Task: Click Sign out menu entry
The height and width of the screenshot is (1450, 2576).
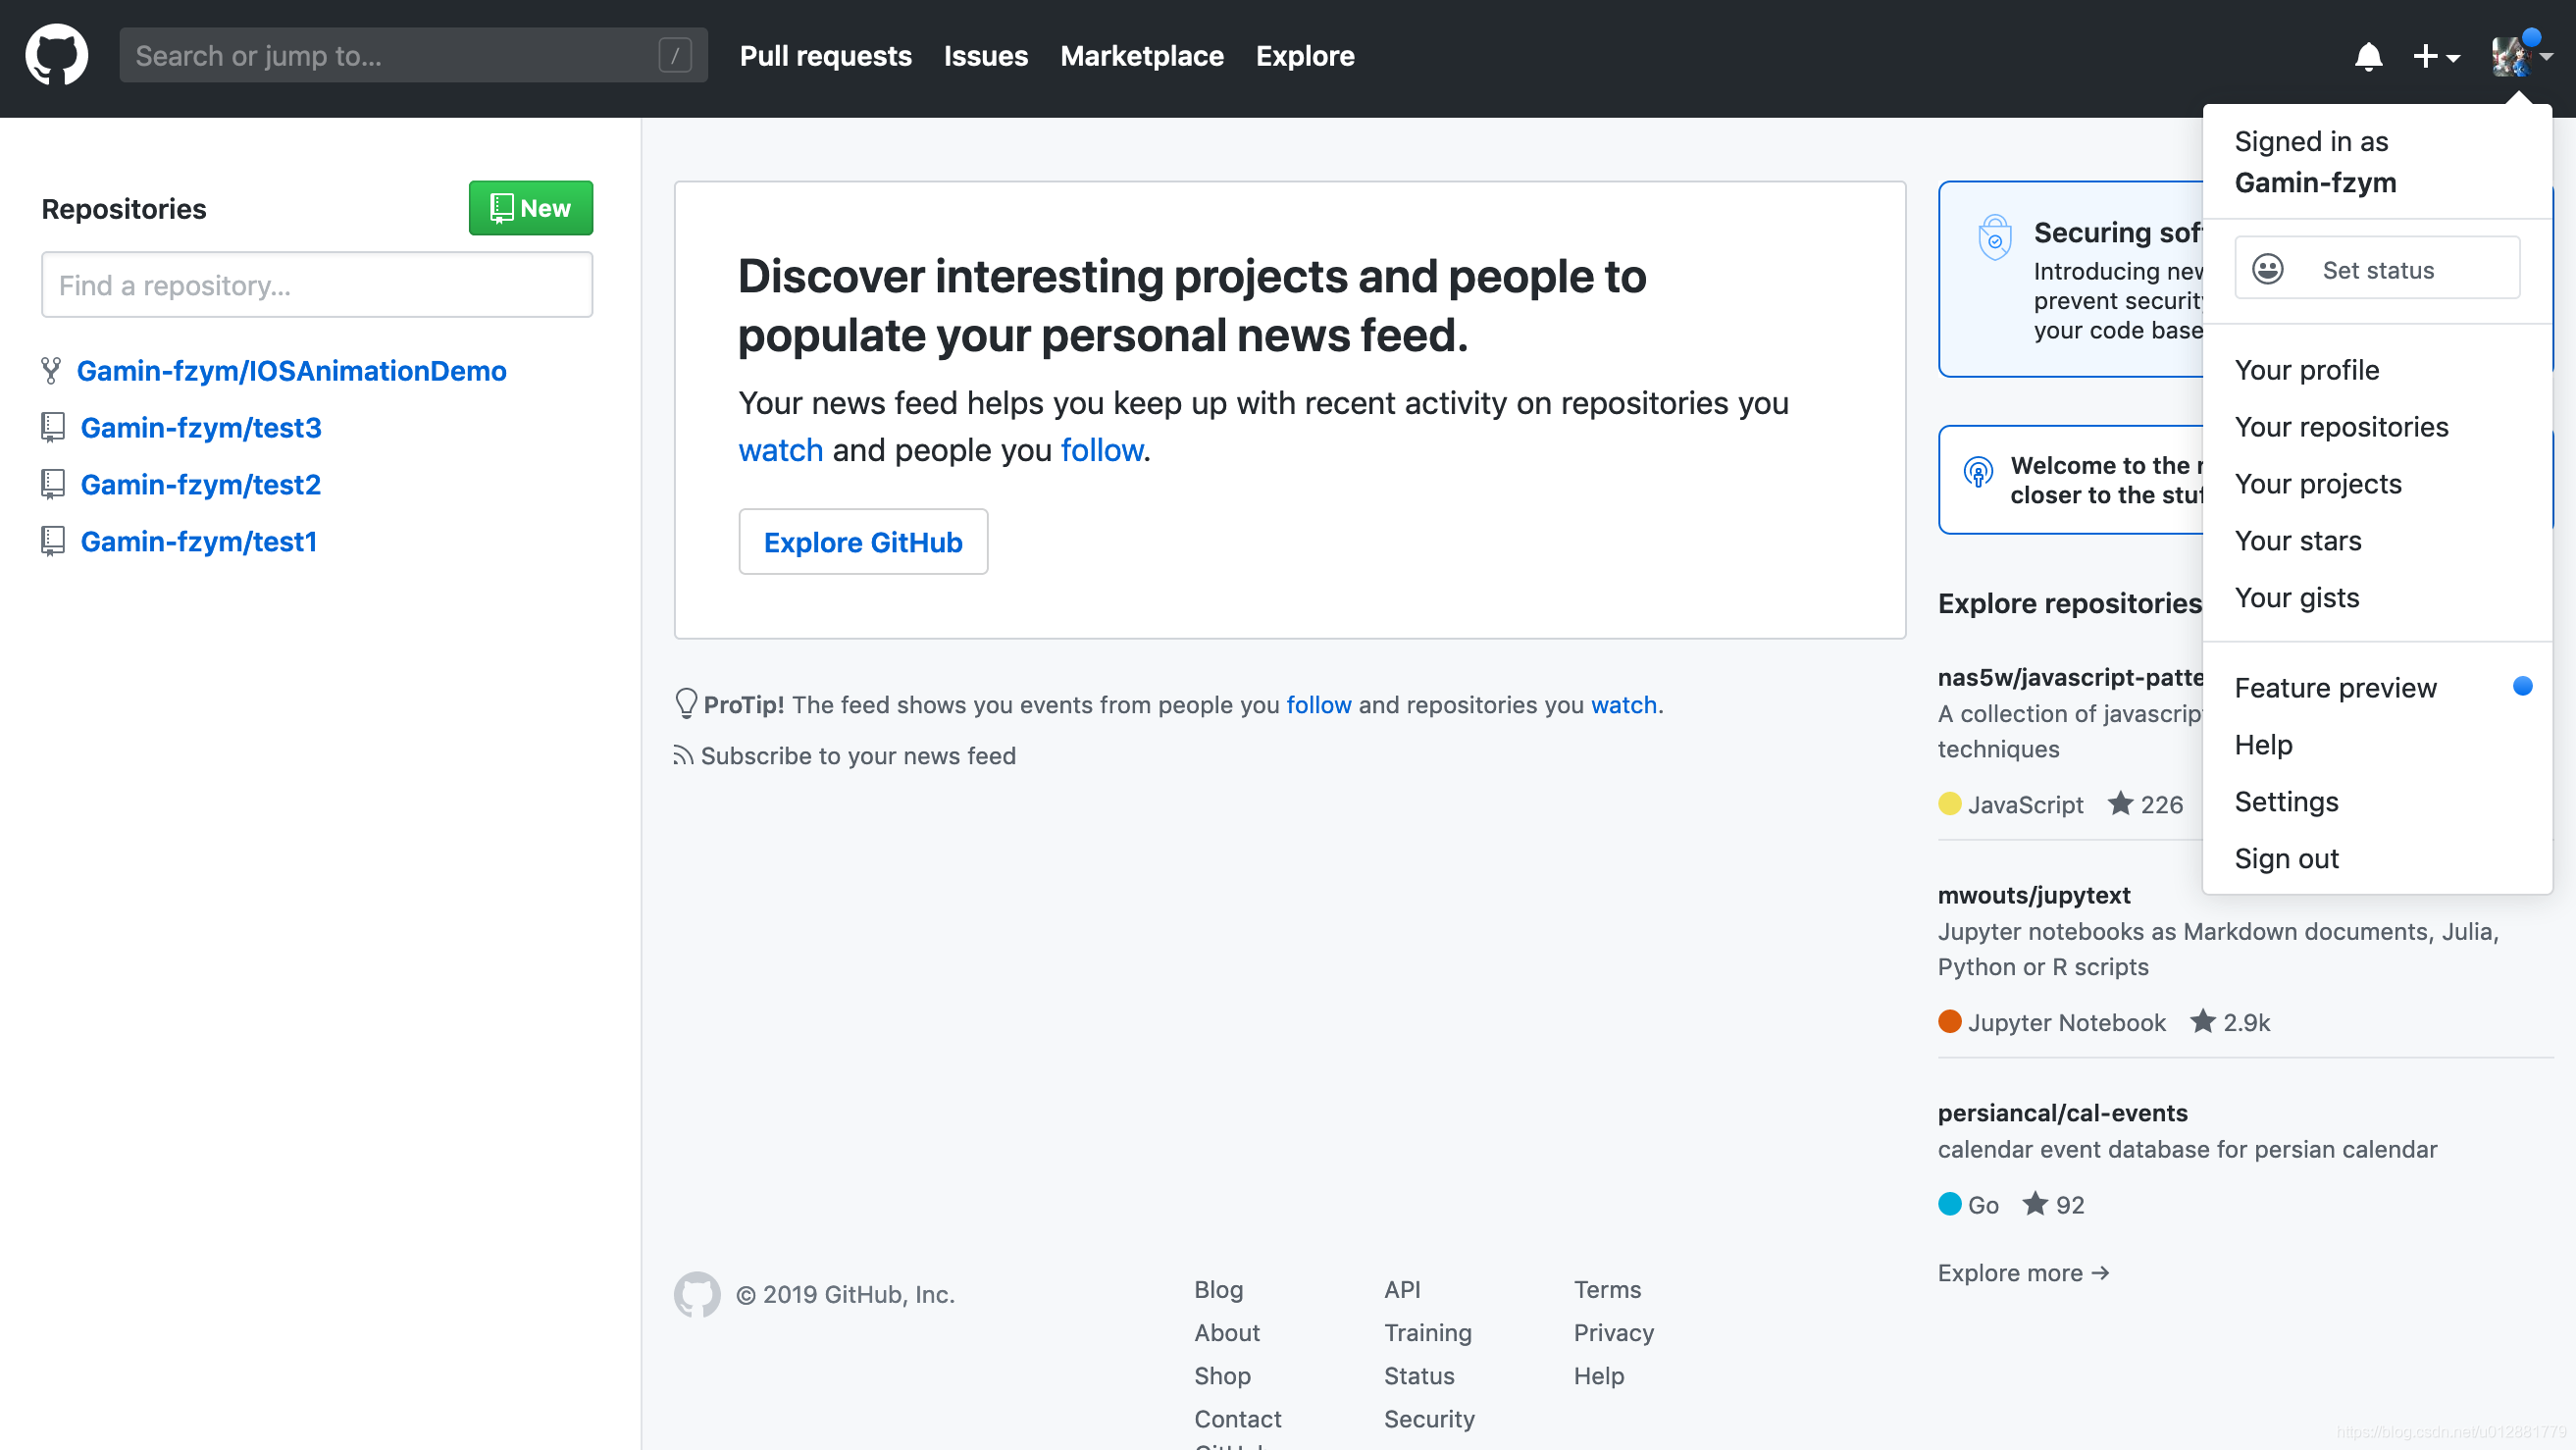Action: 2286,859
